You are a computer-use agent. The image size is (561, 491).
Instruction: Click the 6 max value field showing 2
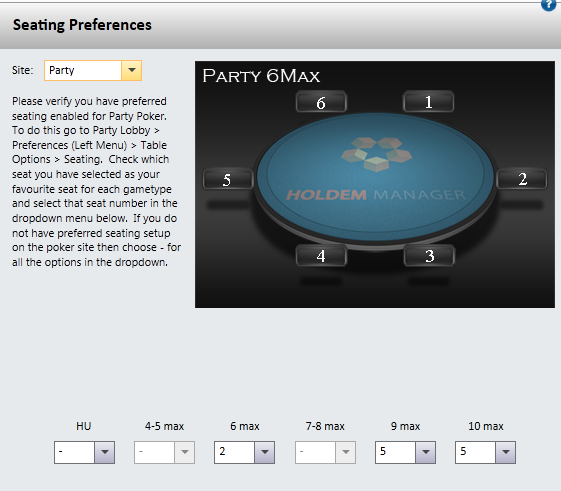point(235,452)
